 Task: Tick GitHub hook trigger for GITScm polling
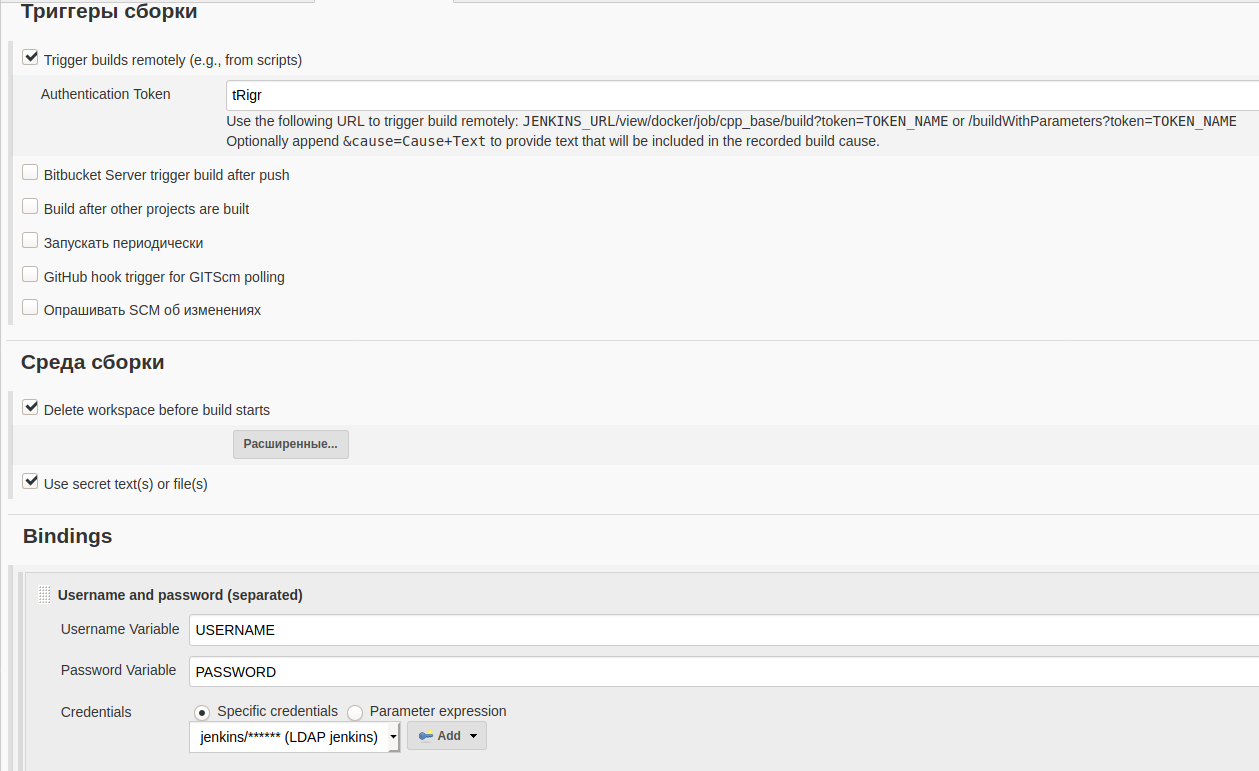coord(30,275)
